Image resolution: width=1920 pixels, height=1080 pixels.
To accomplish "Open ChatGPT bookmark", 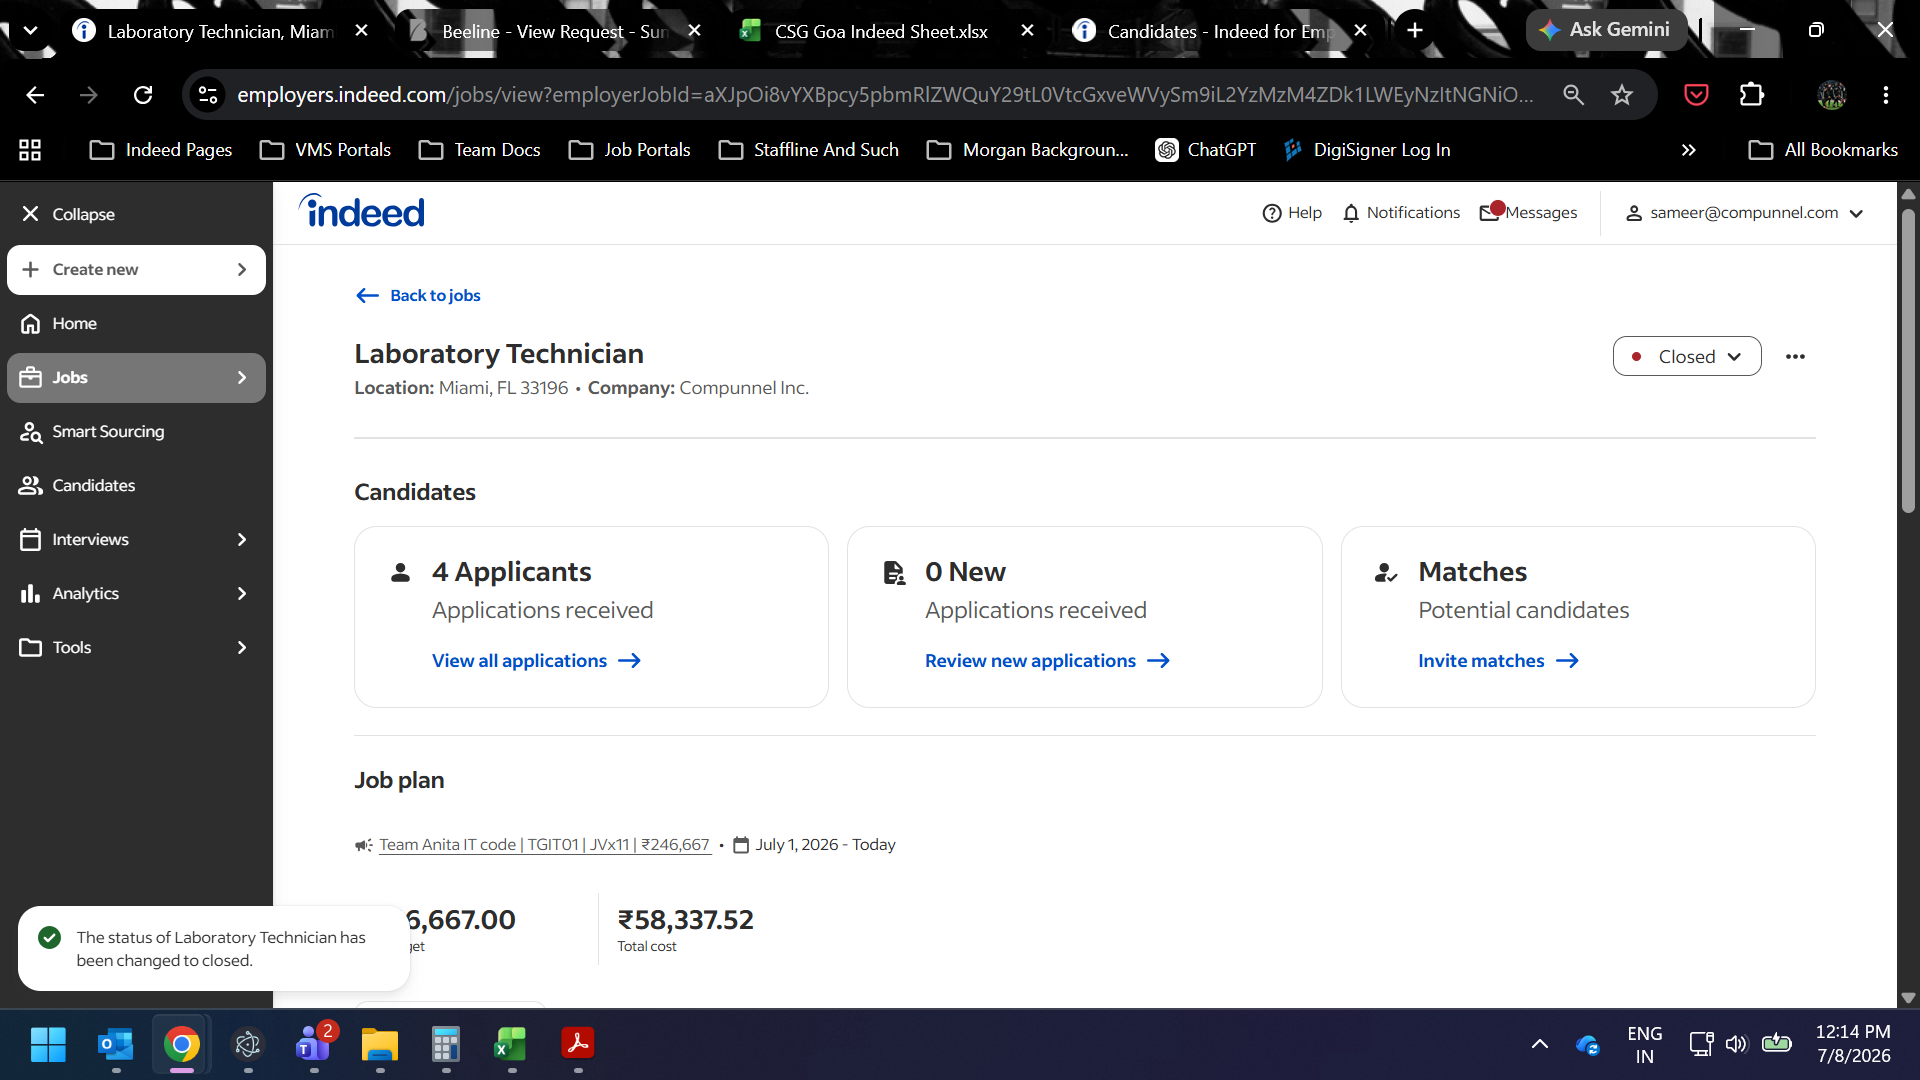I will [x=1206, y=150].
